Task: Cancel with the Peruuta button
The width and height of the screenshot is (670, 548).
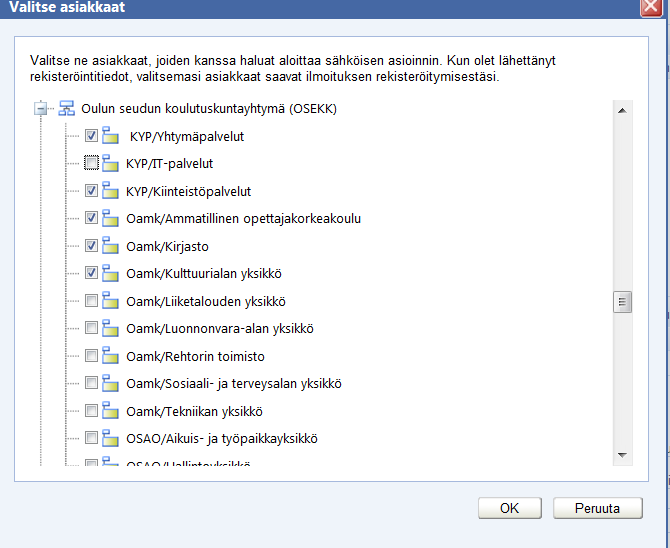Action: [x=597, y=508]
